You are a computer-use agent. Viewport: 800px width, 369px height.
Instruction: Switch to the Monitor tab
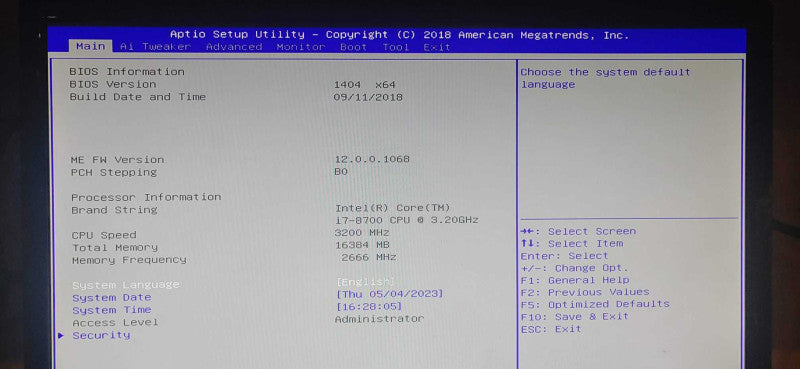tap(301, 47)
